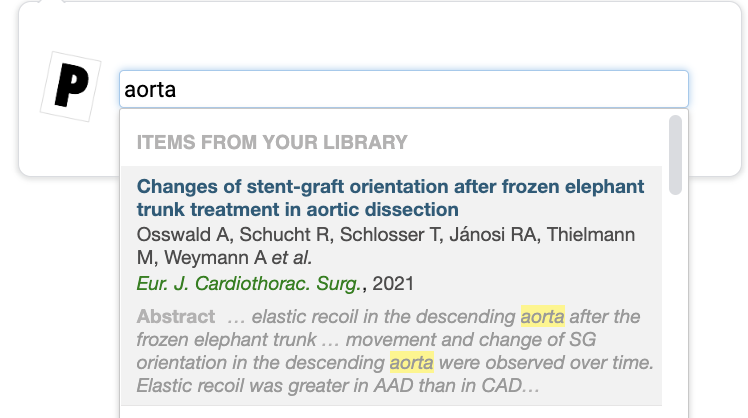Image resolution: width=748 pixels, height=418 pixels.
Task: Click the "Elastic recoil was greater in AAD" snippet
Action: (338, 386)
